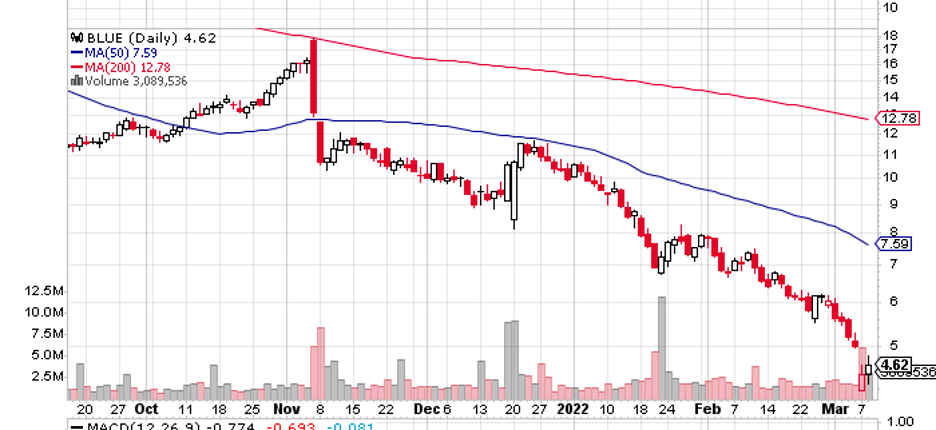Click the volume bars icon in the legend

click(75, 80)
